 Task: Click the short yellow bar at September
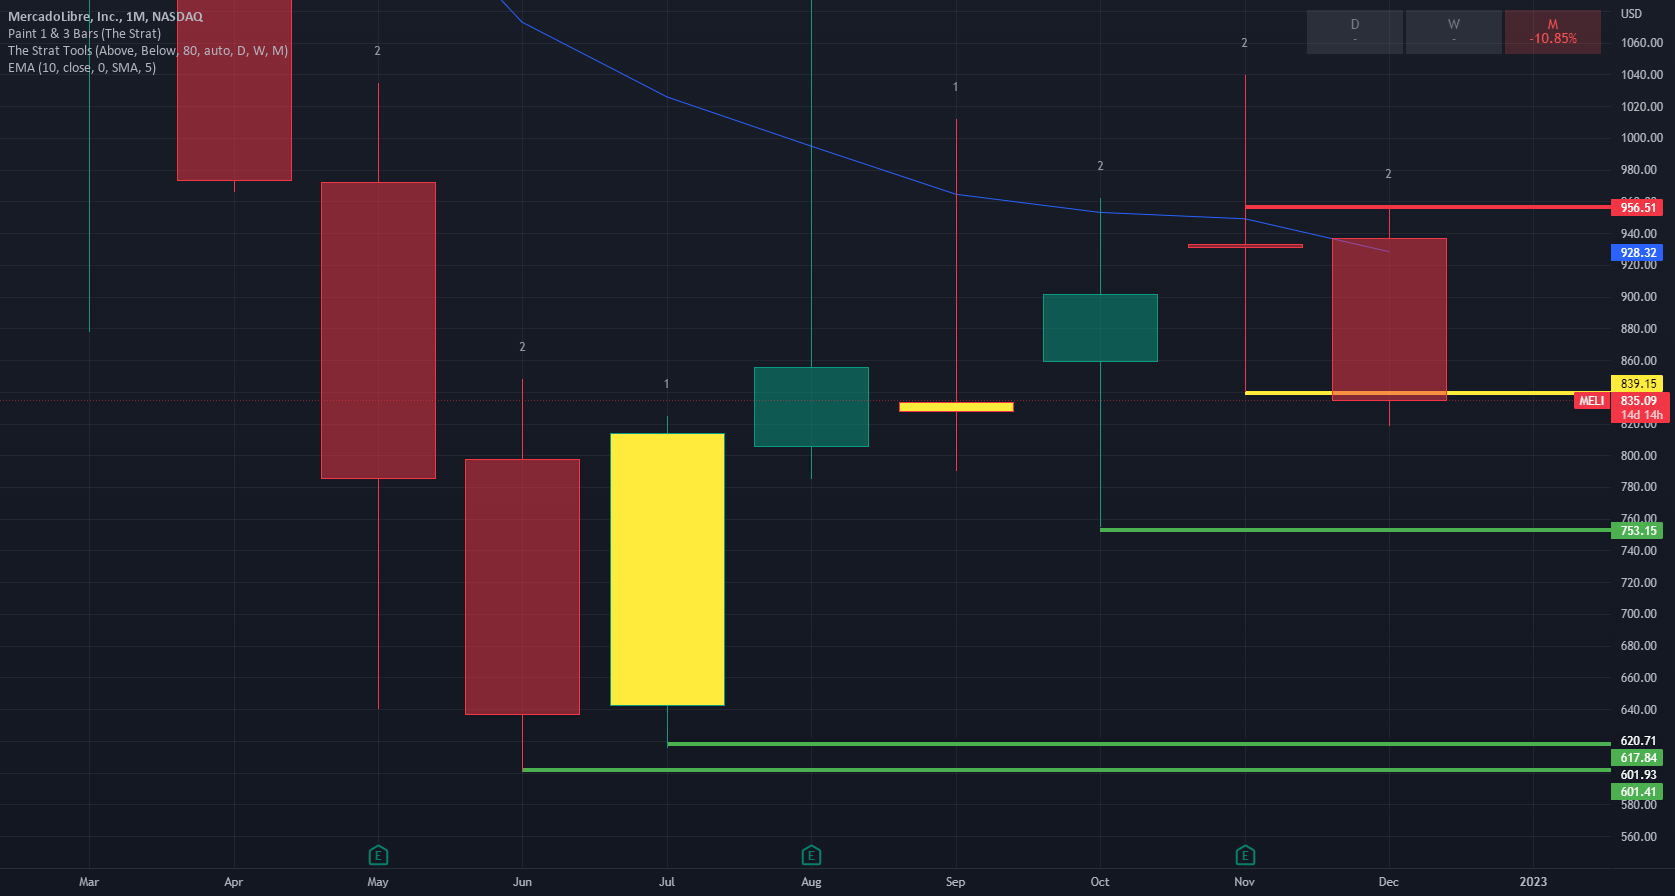point(956,407)
